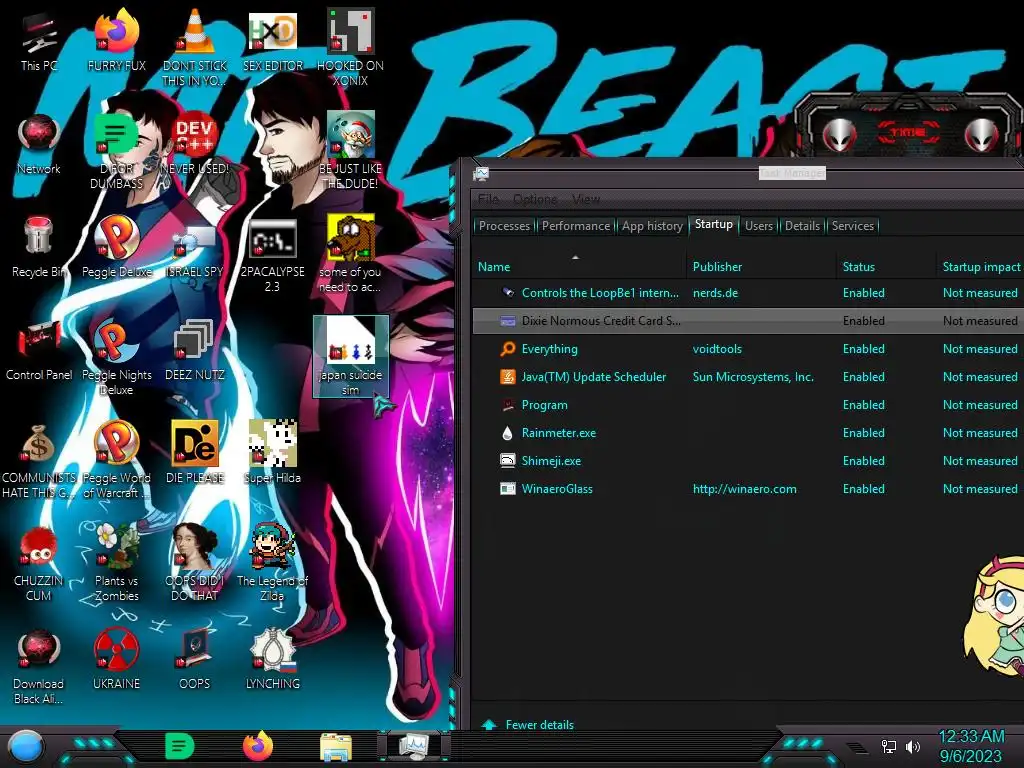Screen dimensions: 1024x768
Task: Select the Shimeji.exe startup entry
Action: tap(748, 461)
